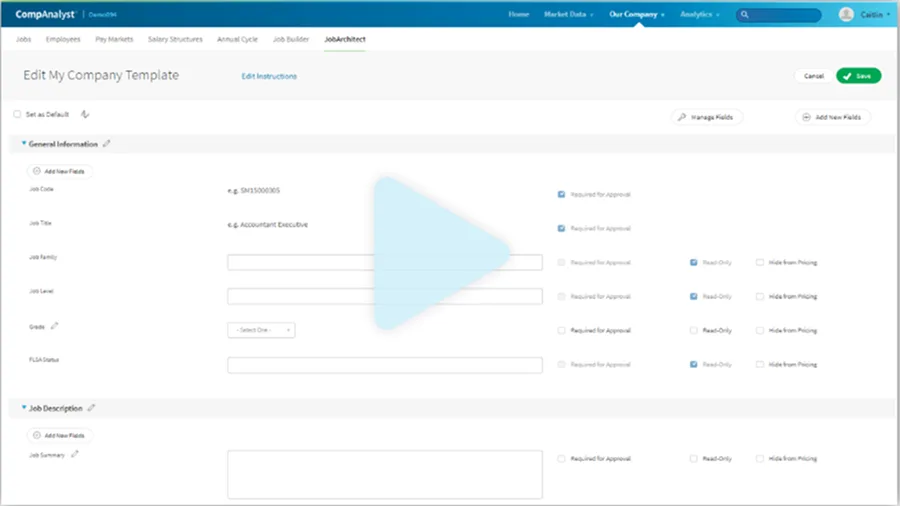The width and height of the screenshot is (900, 531).
Task: Click inside the Job Level input field
Action: point(385,296)
